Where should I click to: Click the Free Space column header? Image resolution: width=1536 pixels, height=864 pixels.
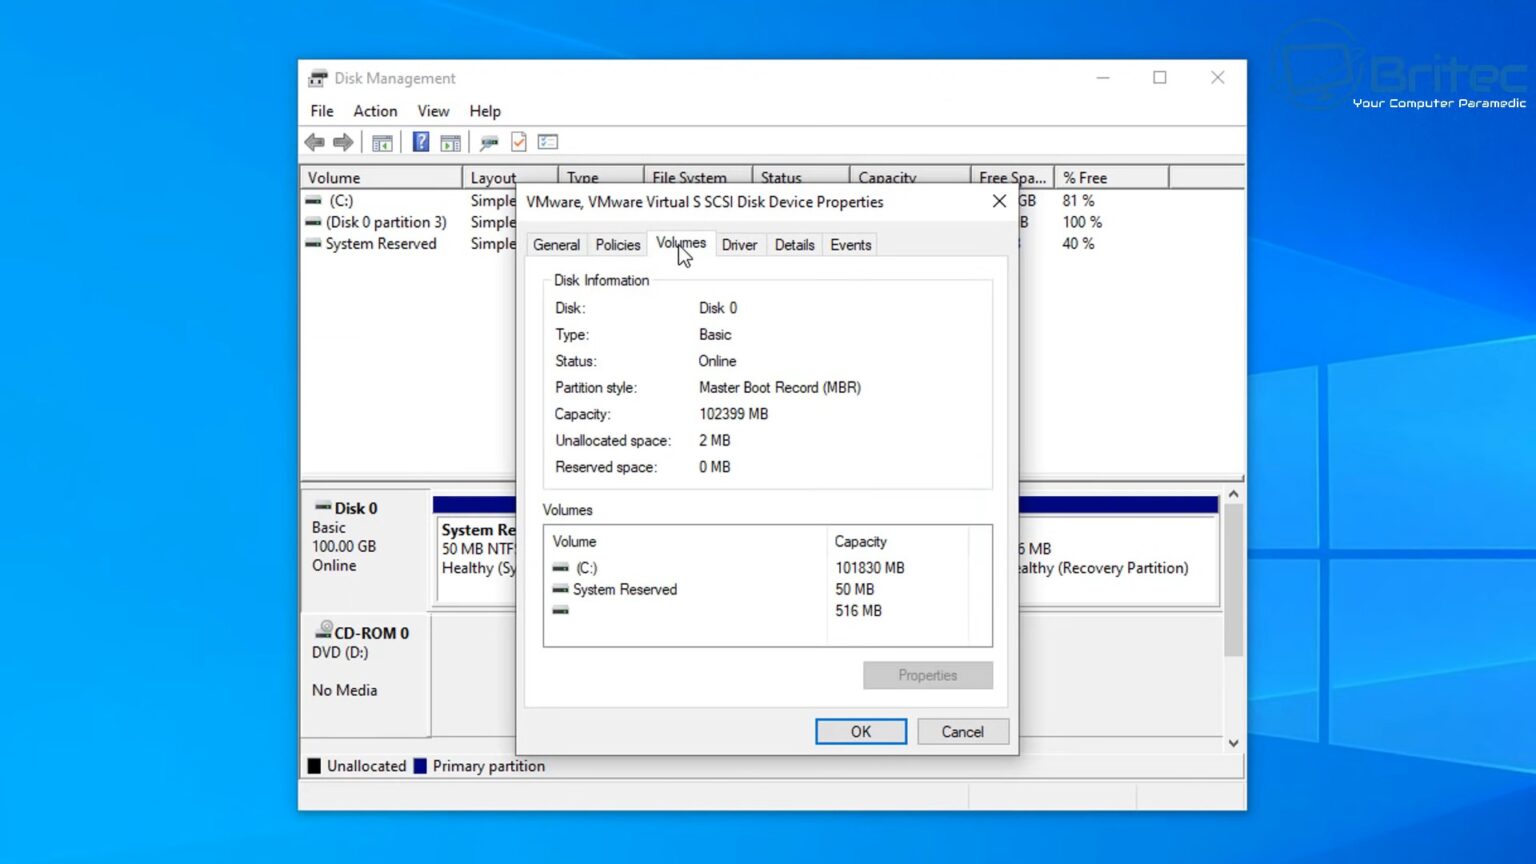(x=1011, y=178)
